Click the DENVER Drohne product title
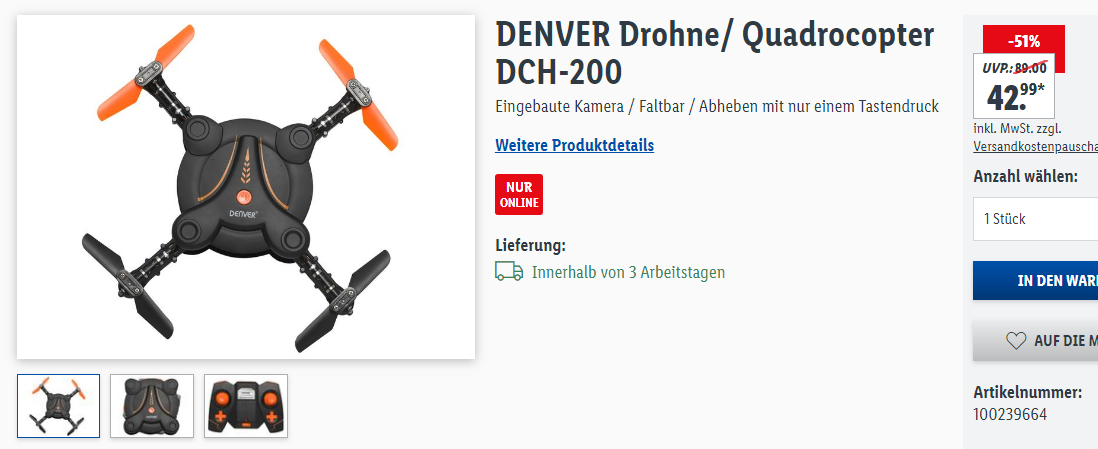 click(x=714, y=53)
